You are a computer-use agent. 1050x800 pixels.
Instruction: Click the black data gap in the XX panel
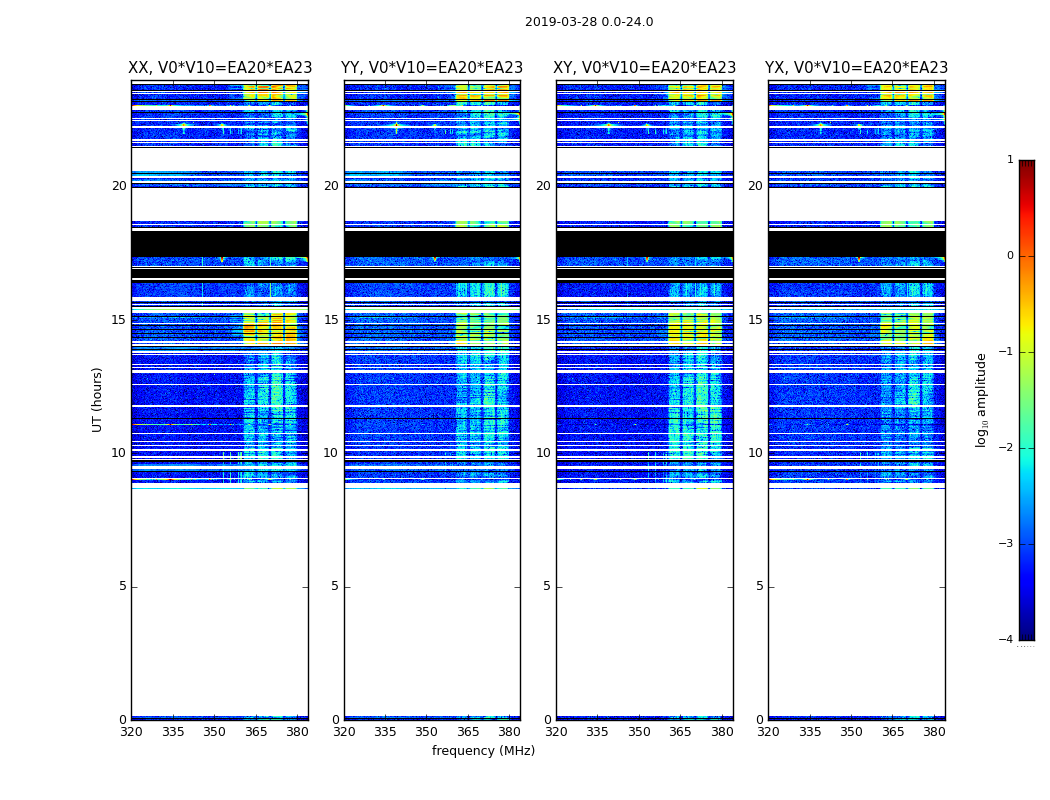220,244
